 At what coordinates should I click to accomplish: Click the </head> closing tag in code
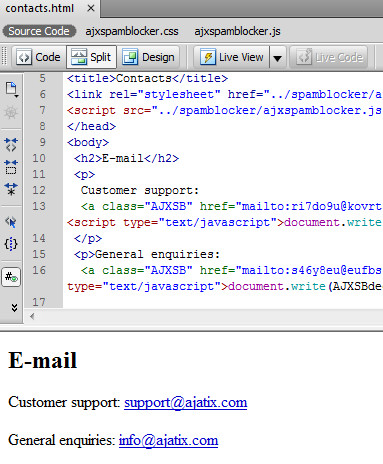click(x=91, y=126)
